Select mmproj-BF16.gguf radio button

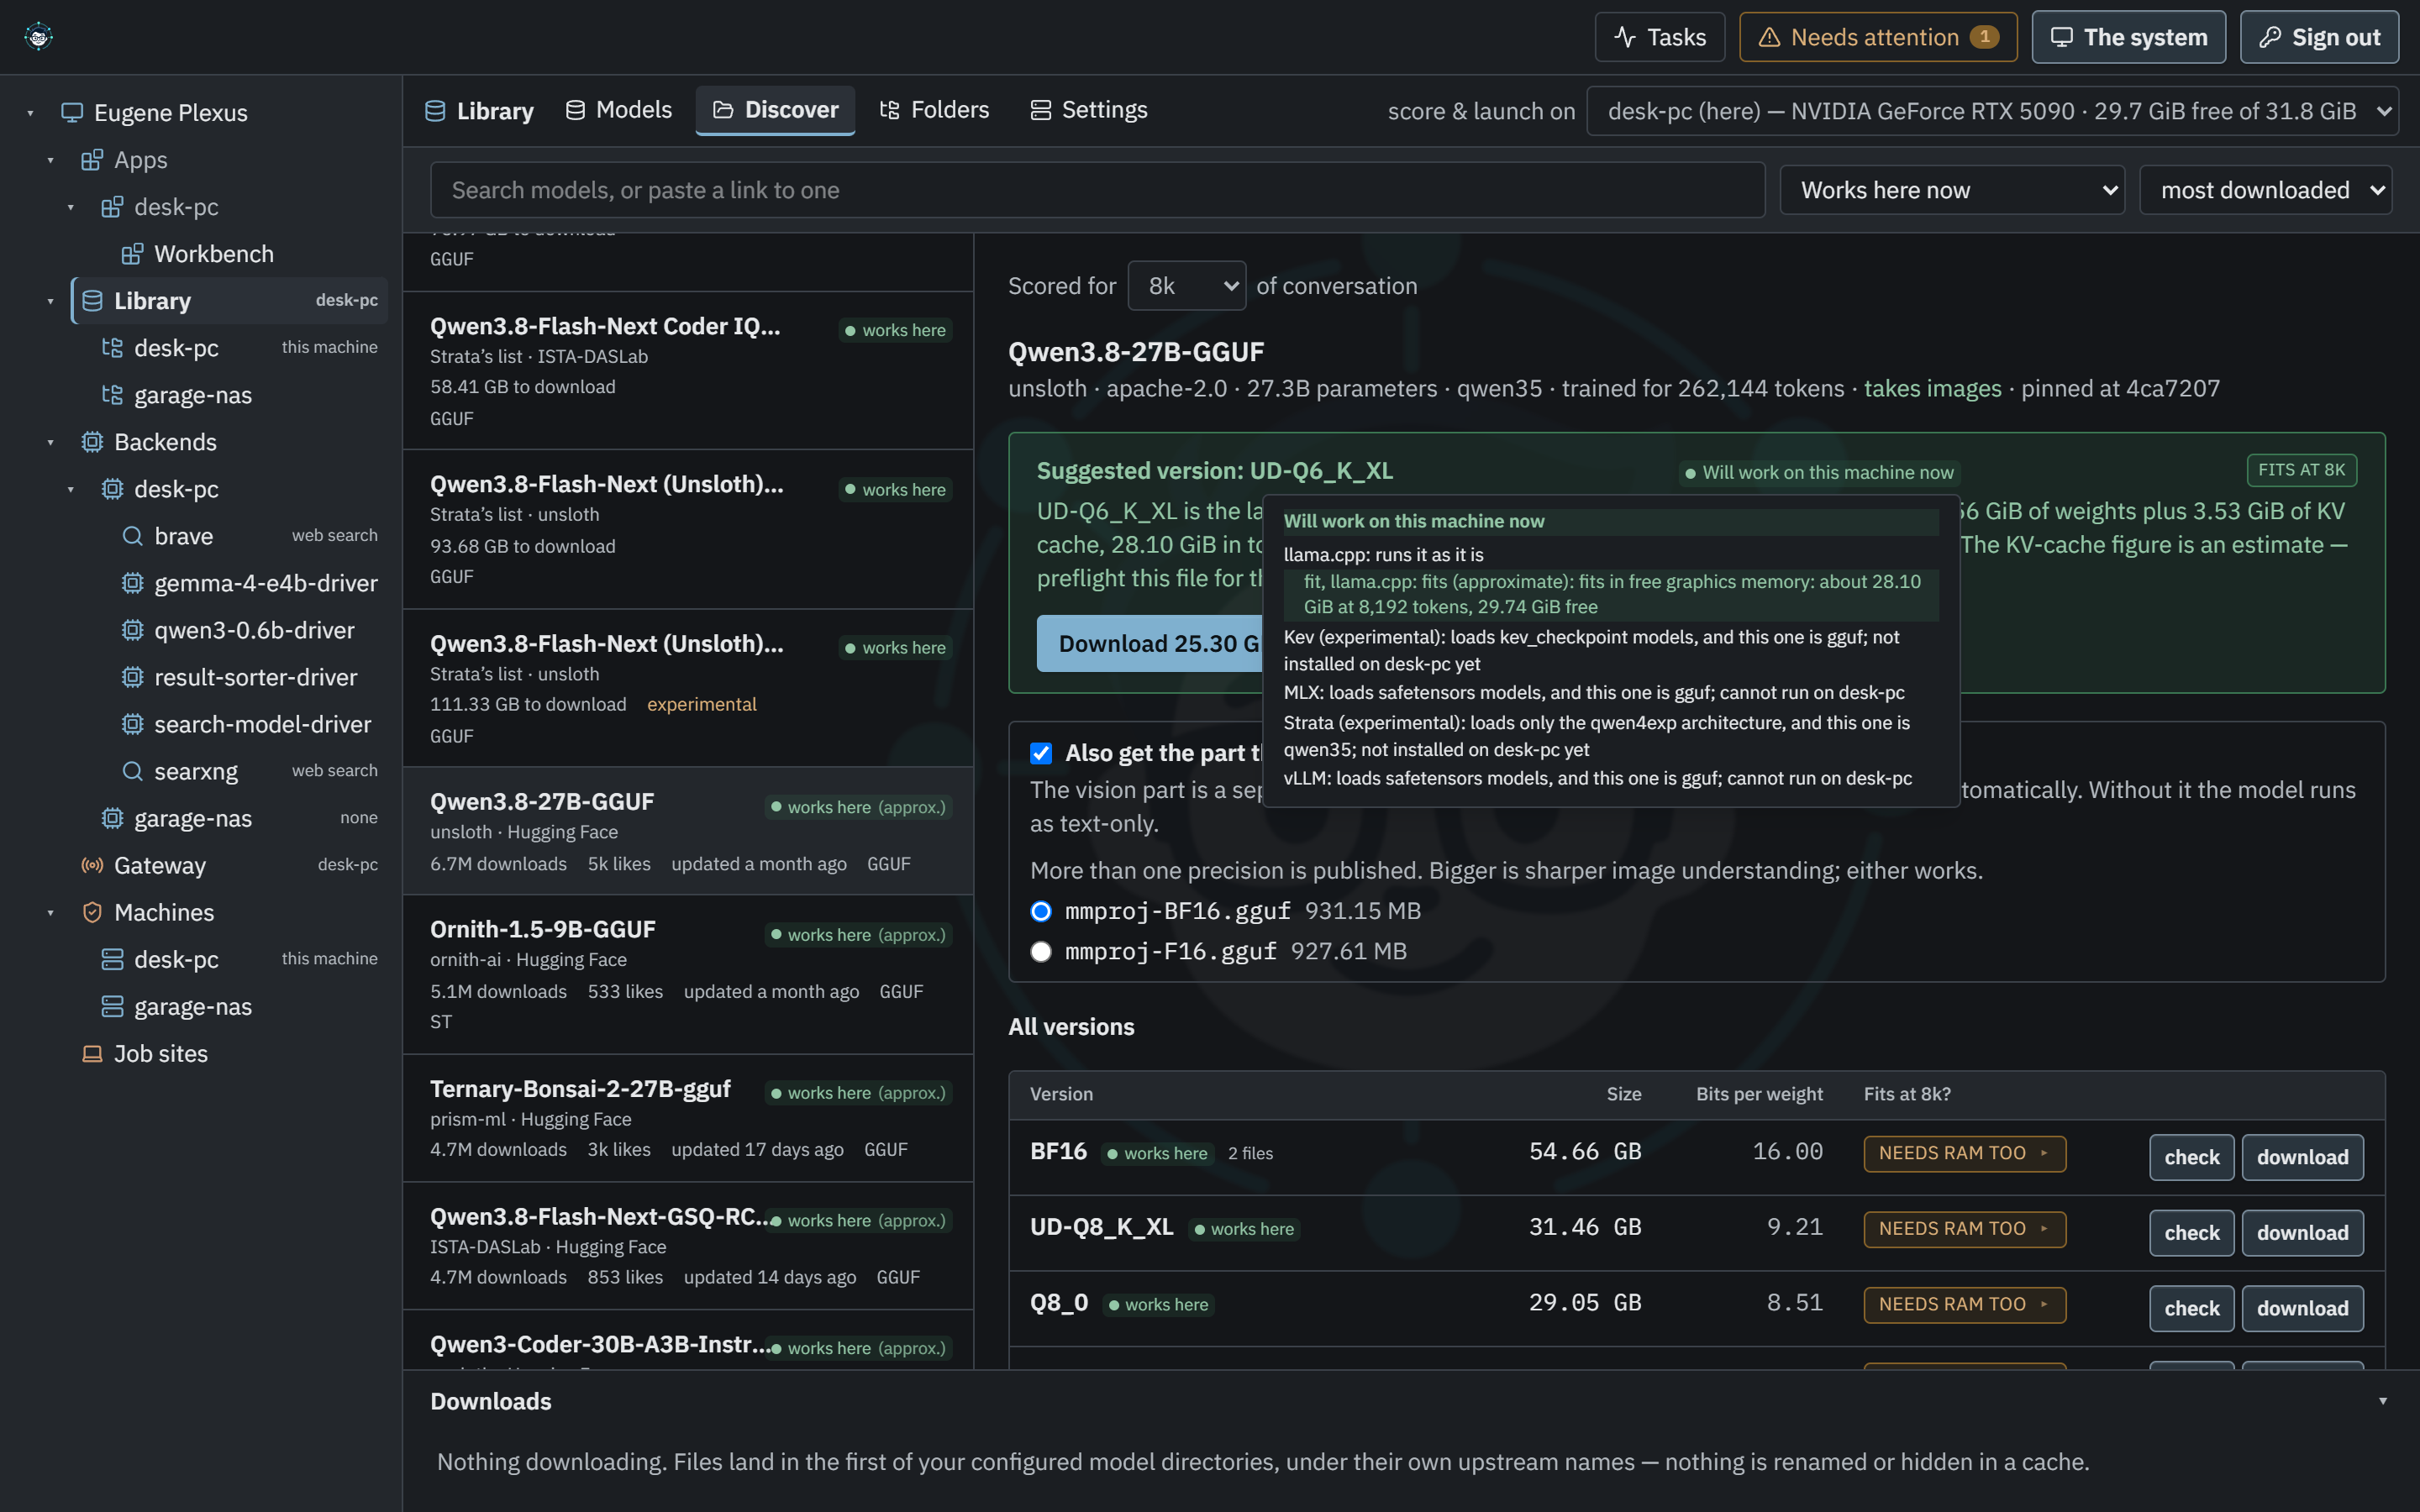coord(1041,911)
